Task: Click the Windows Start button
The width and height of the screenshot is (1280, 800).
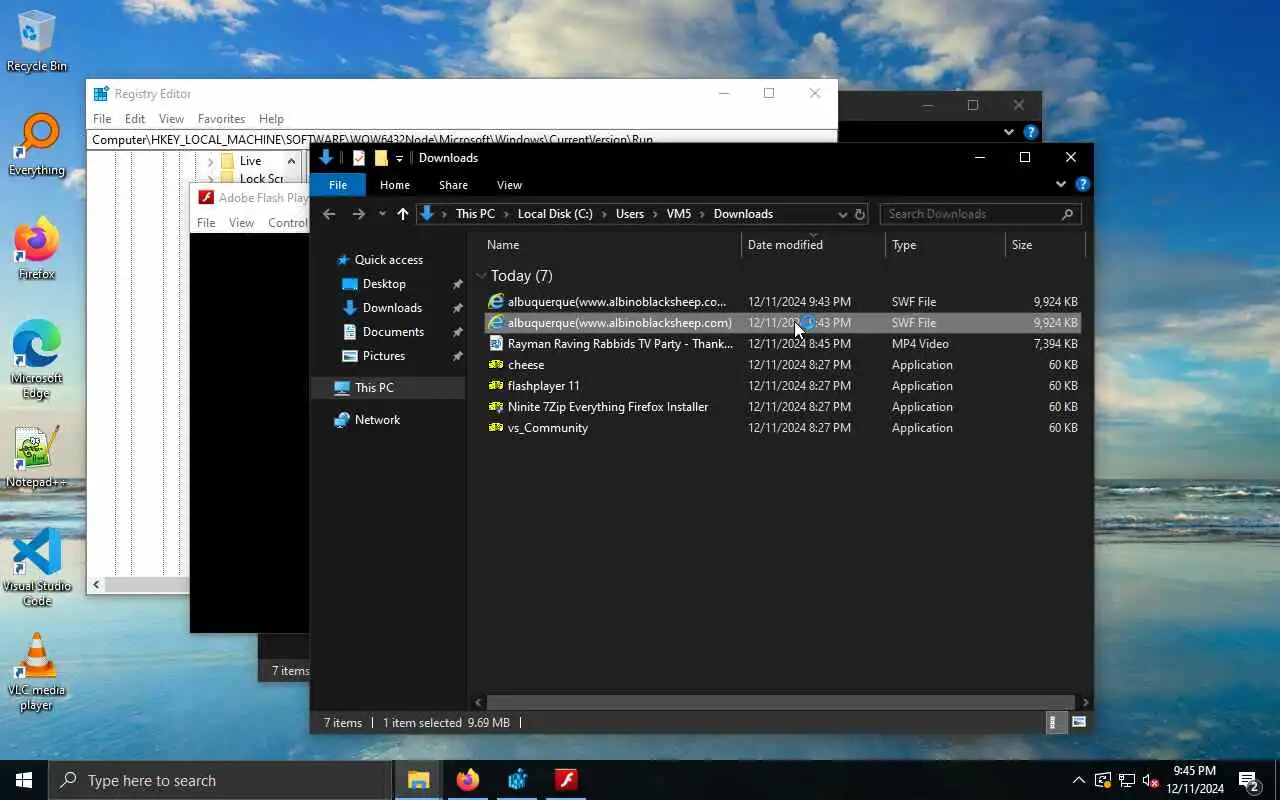Action: pos(24,780)
